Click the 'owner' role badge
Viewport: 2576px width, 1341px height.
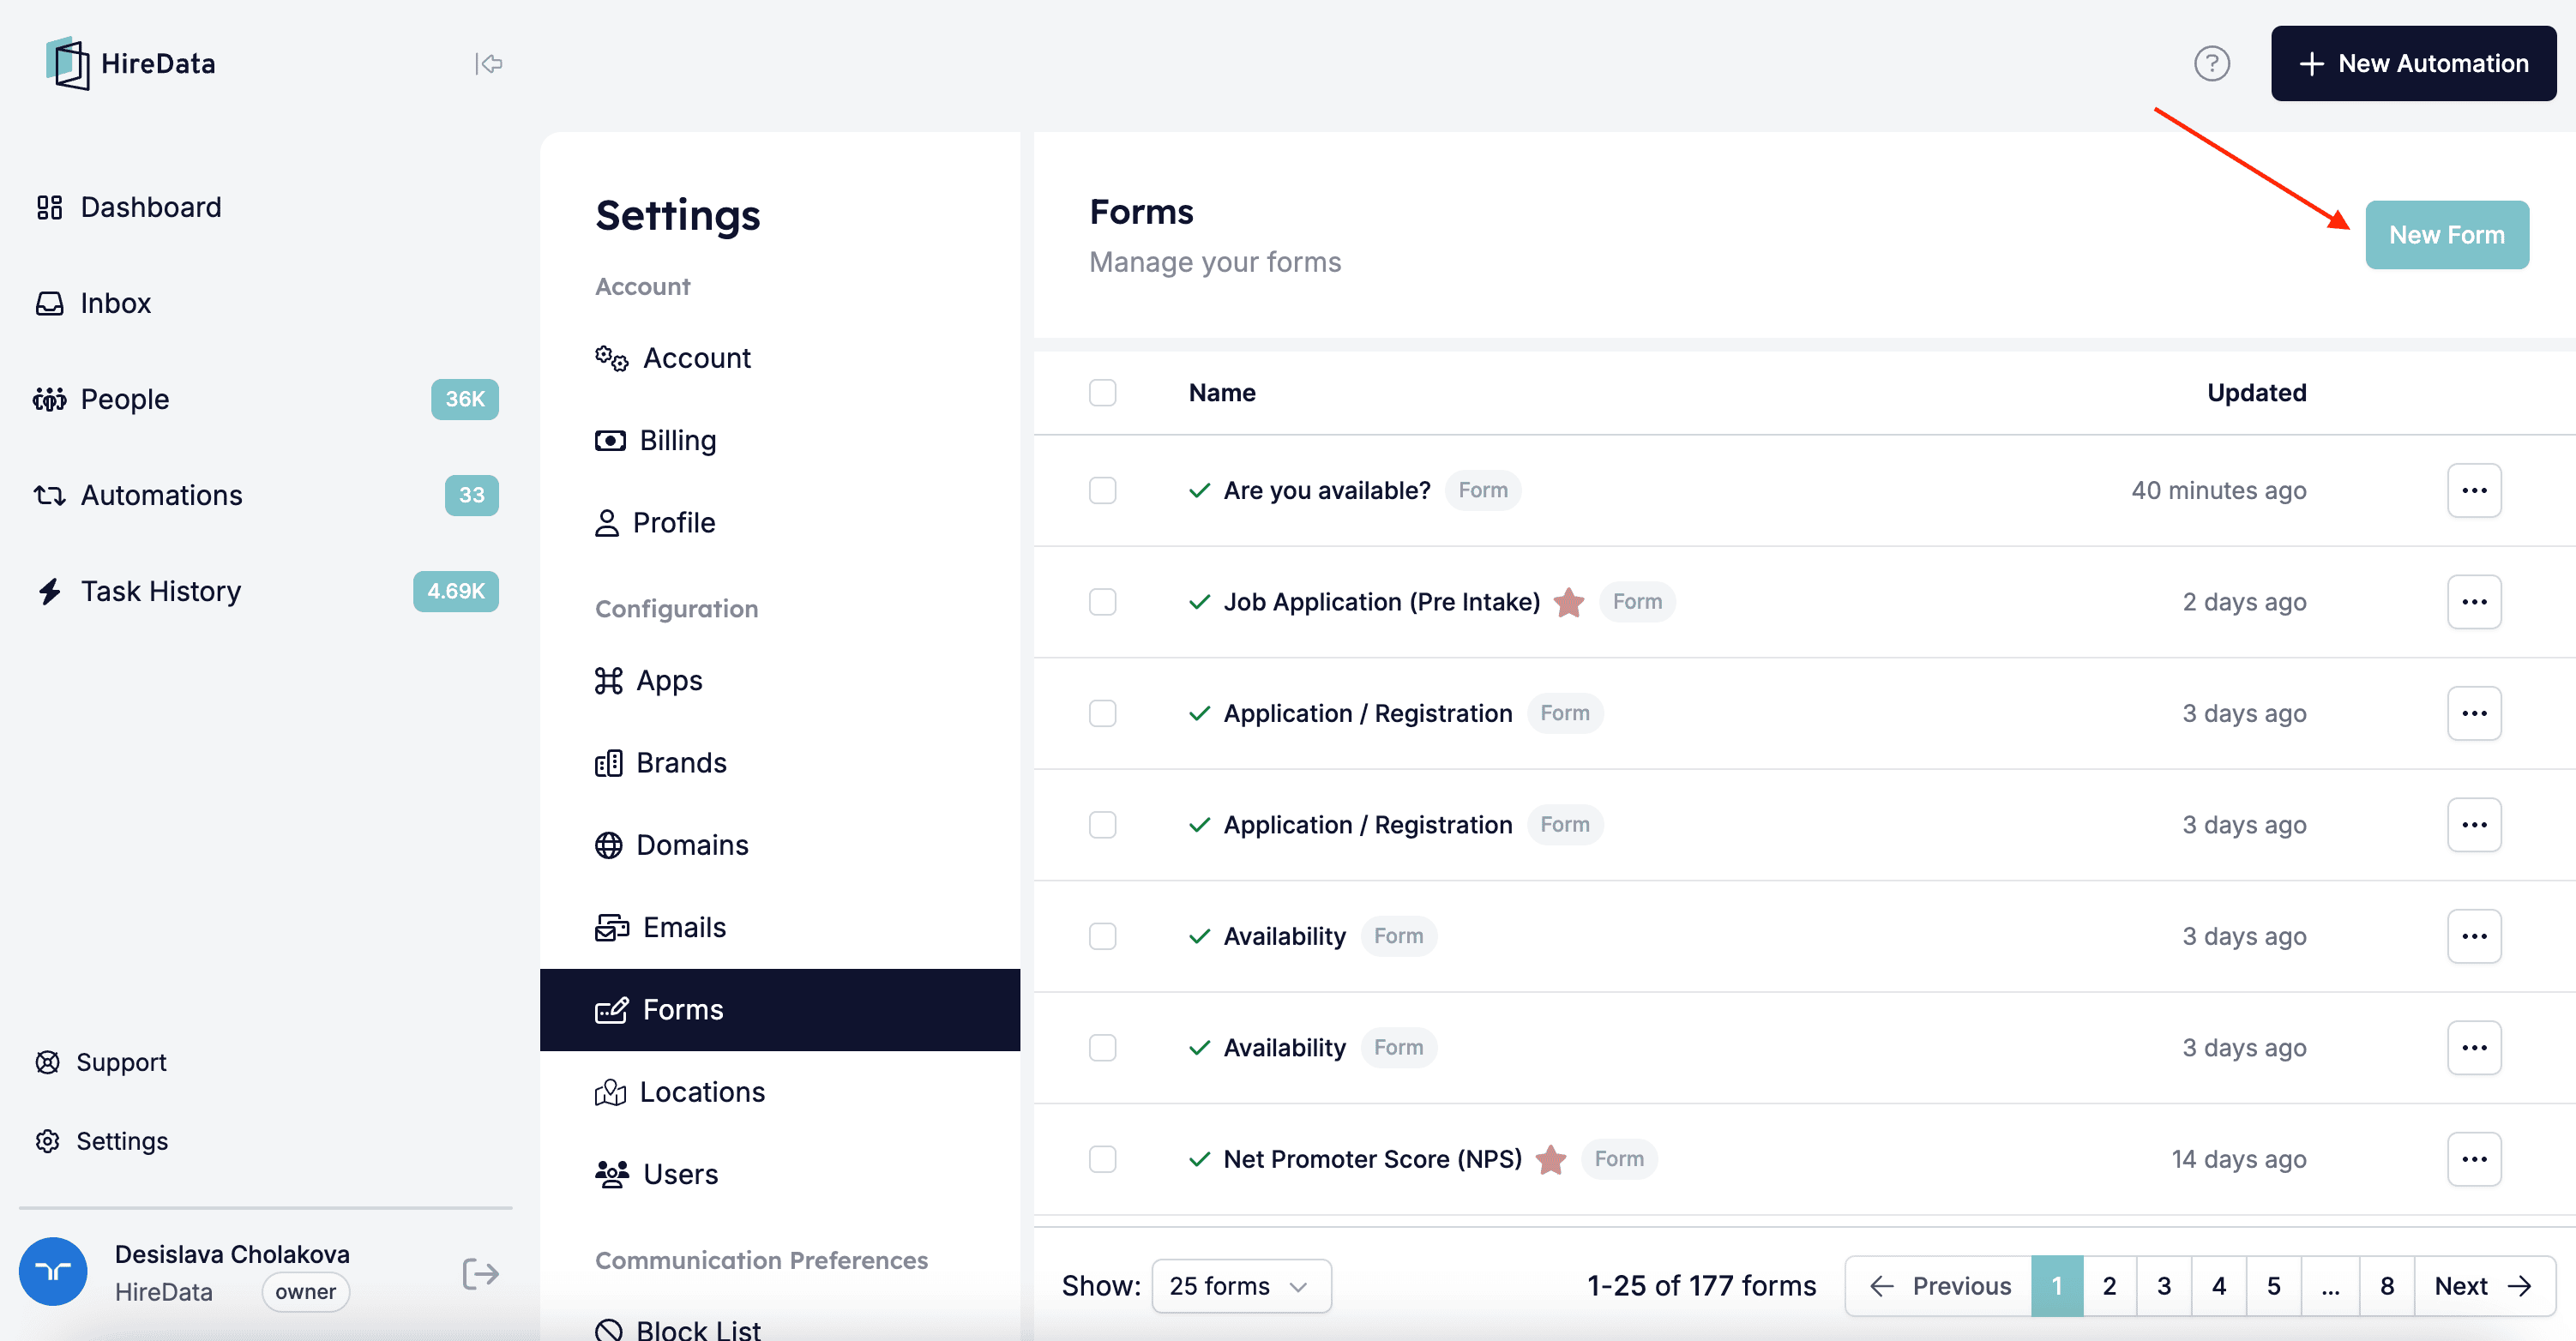click(x=305, y=1292)
